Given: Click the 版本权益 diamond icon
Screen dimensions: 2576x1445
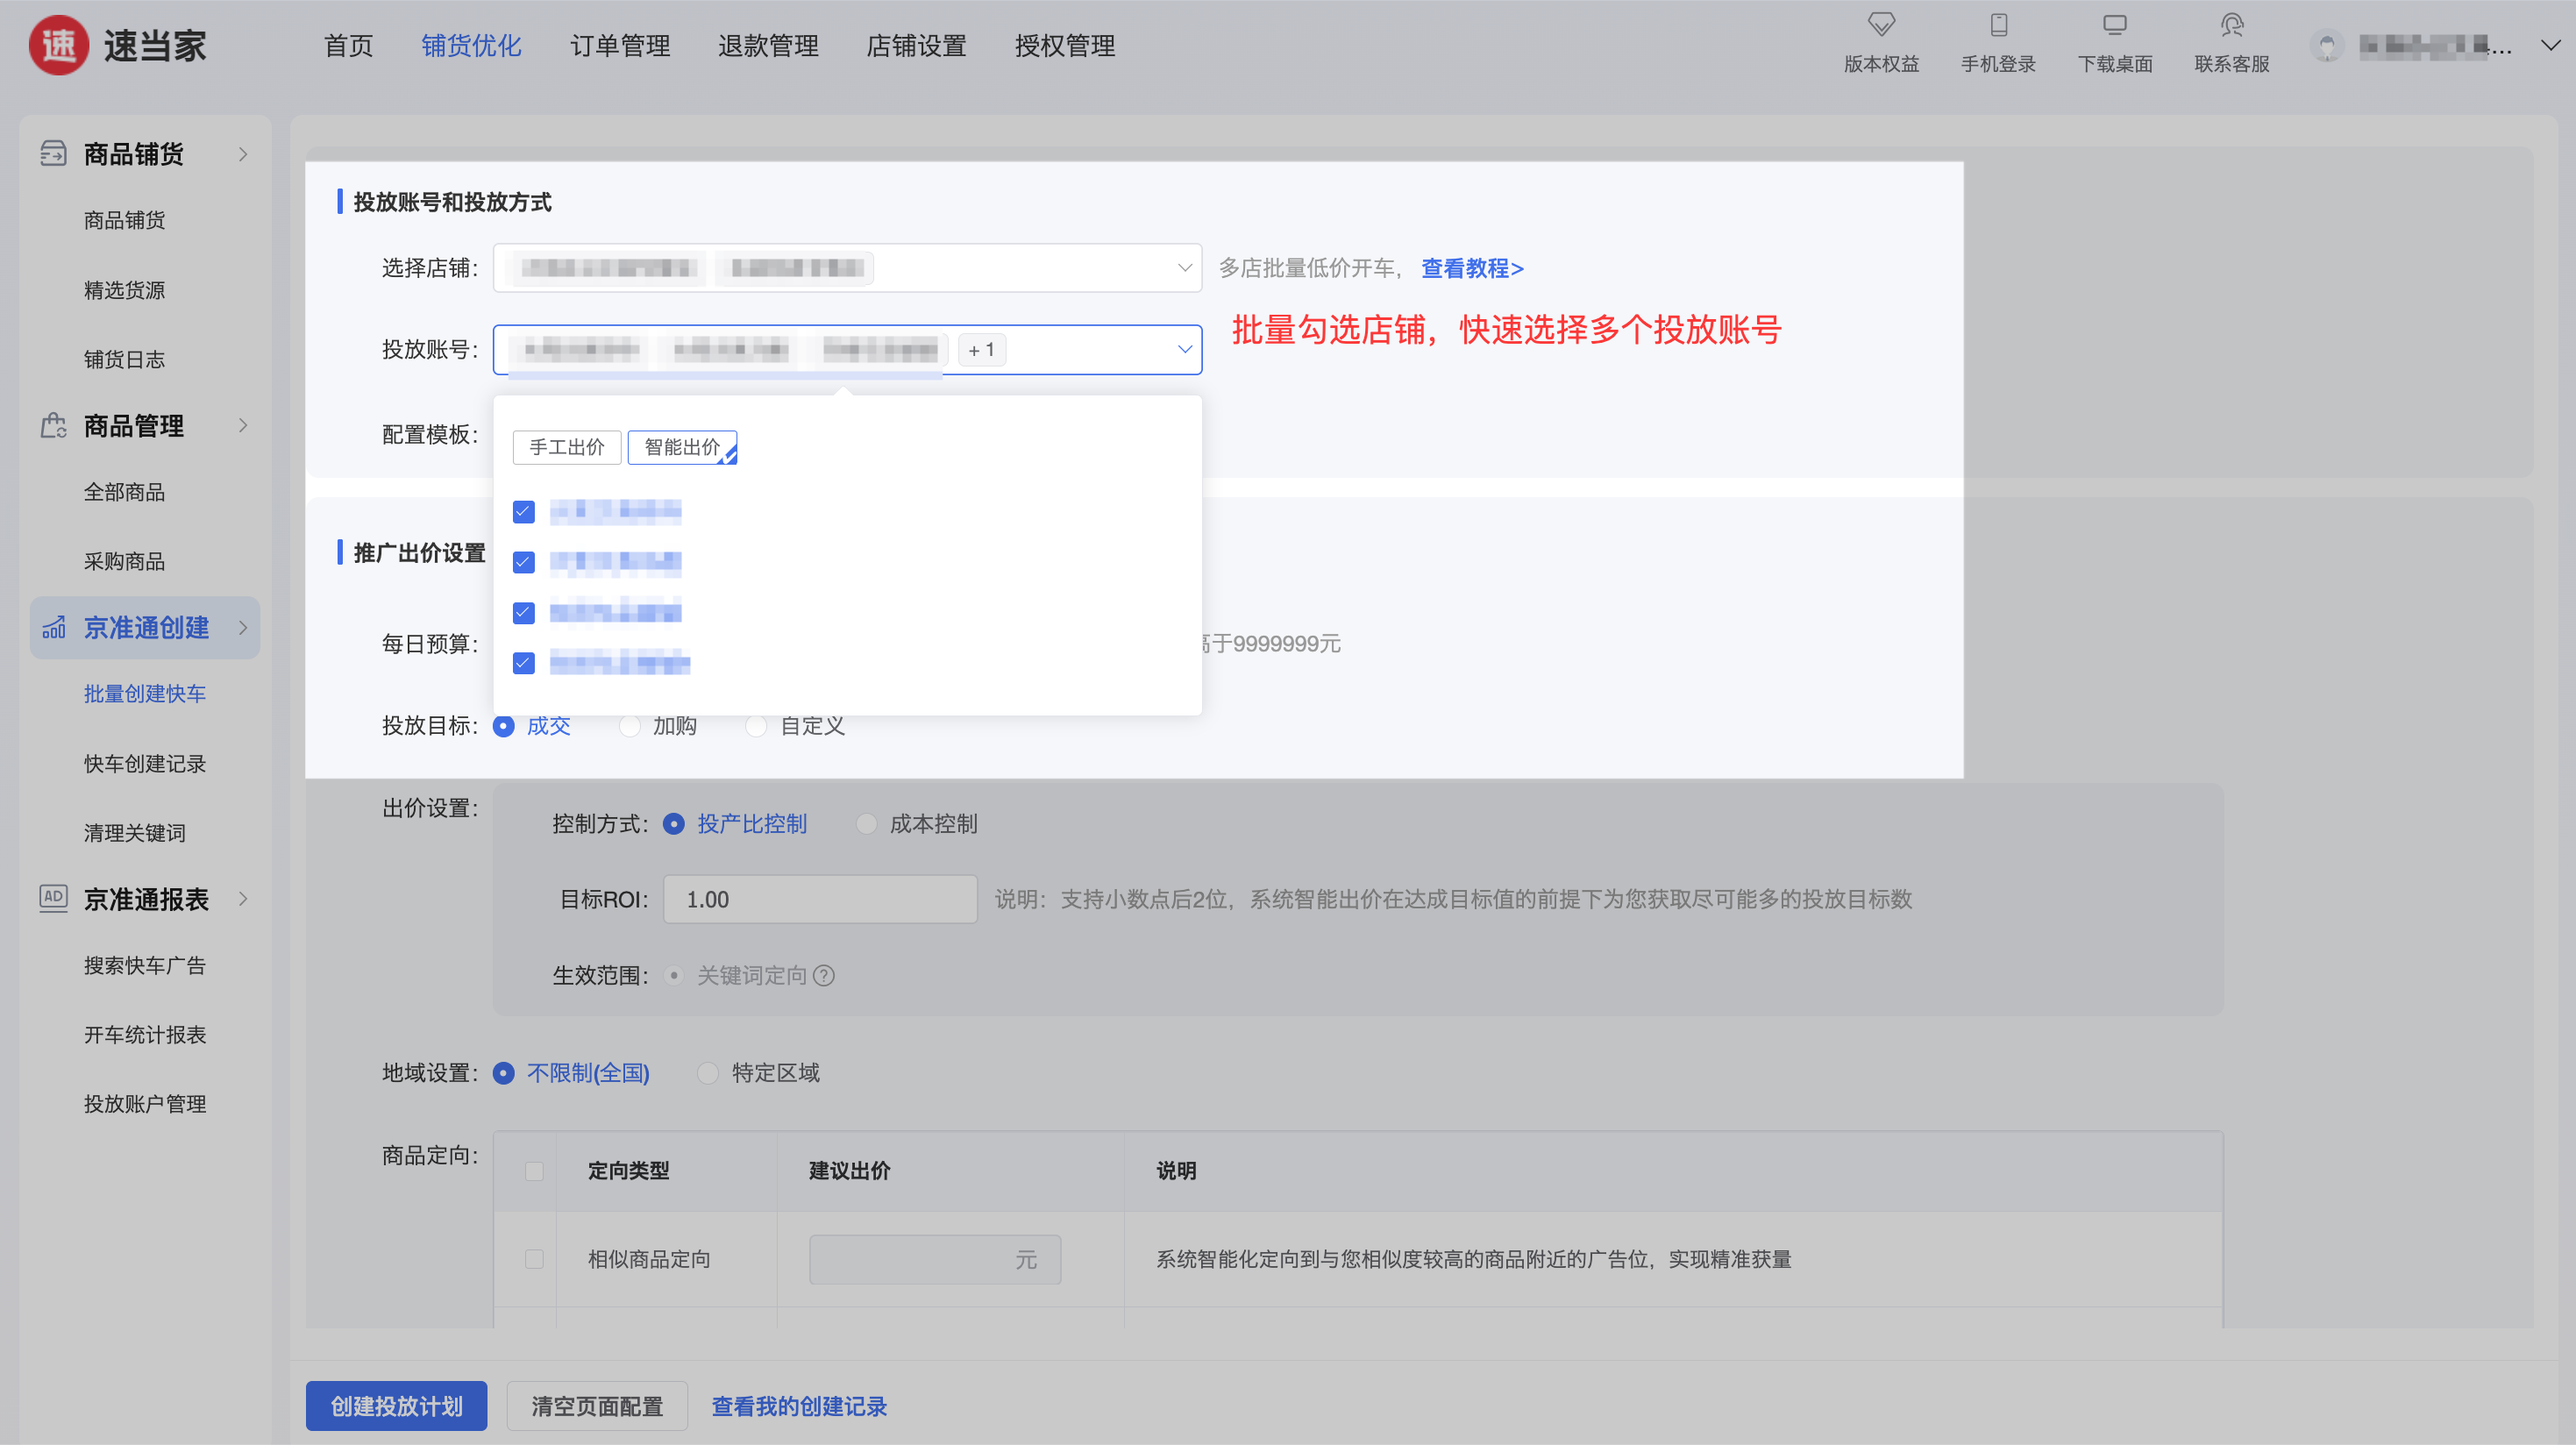Looking at the screenshot, I should 1881,25.
